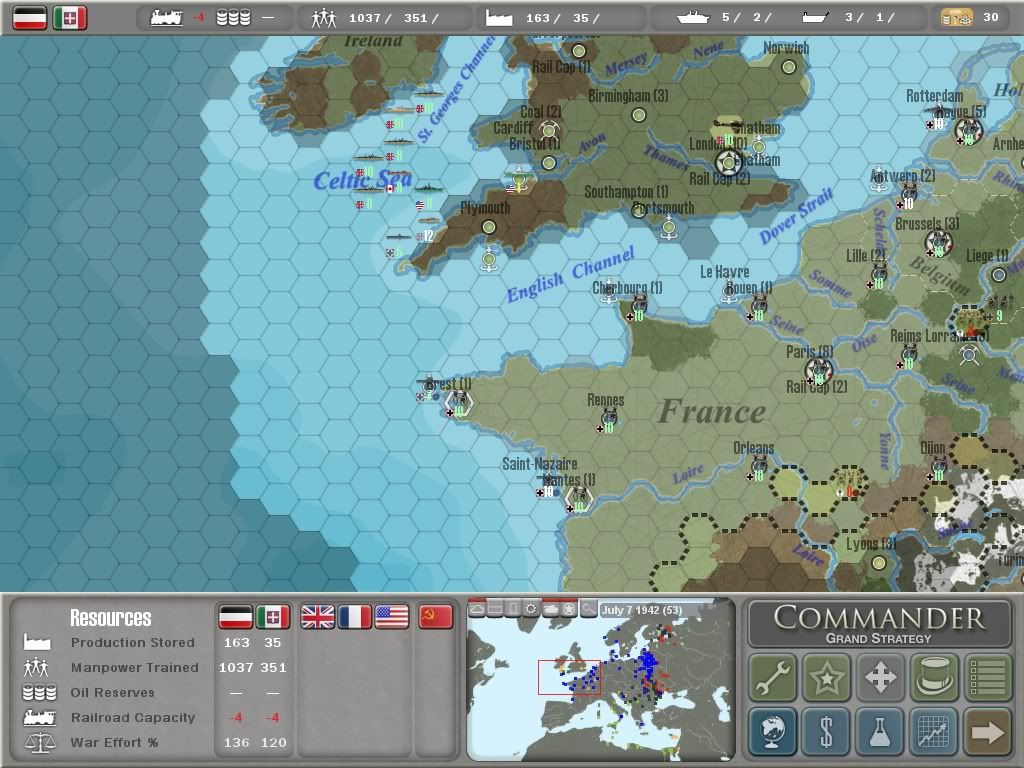Image resolution: width=1024 pixels, height=768 pixels.
Task: Open the checklist unit list button
Action: (x=987, y=677)
